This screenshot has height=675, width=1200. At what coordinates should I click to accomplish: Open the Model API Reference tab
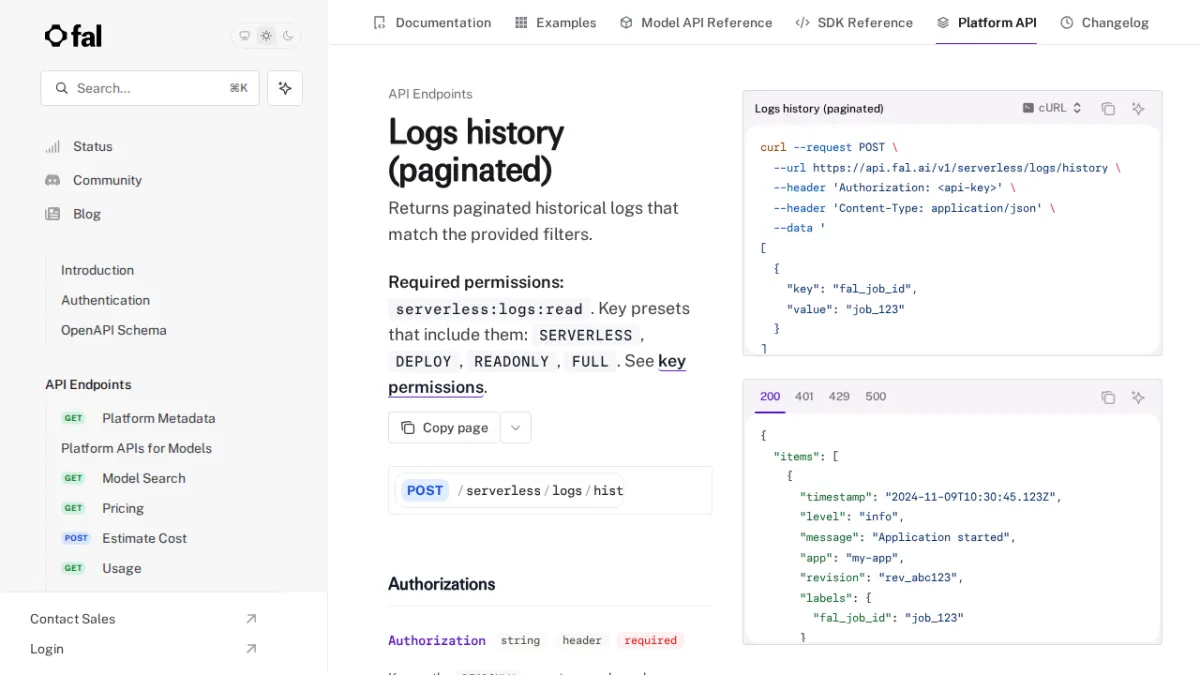click(x=696, y=22)
